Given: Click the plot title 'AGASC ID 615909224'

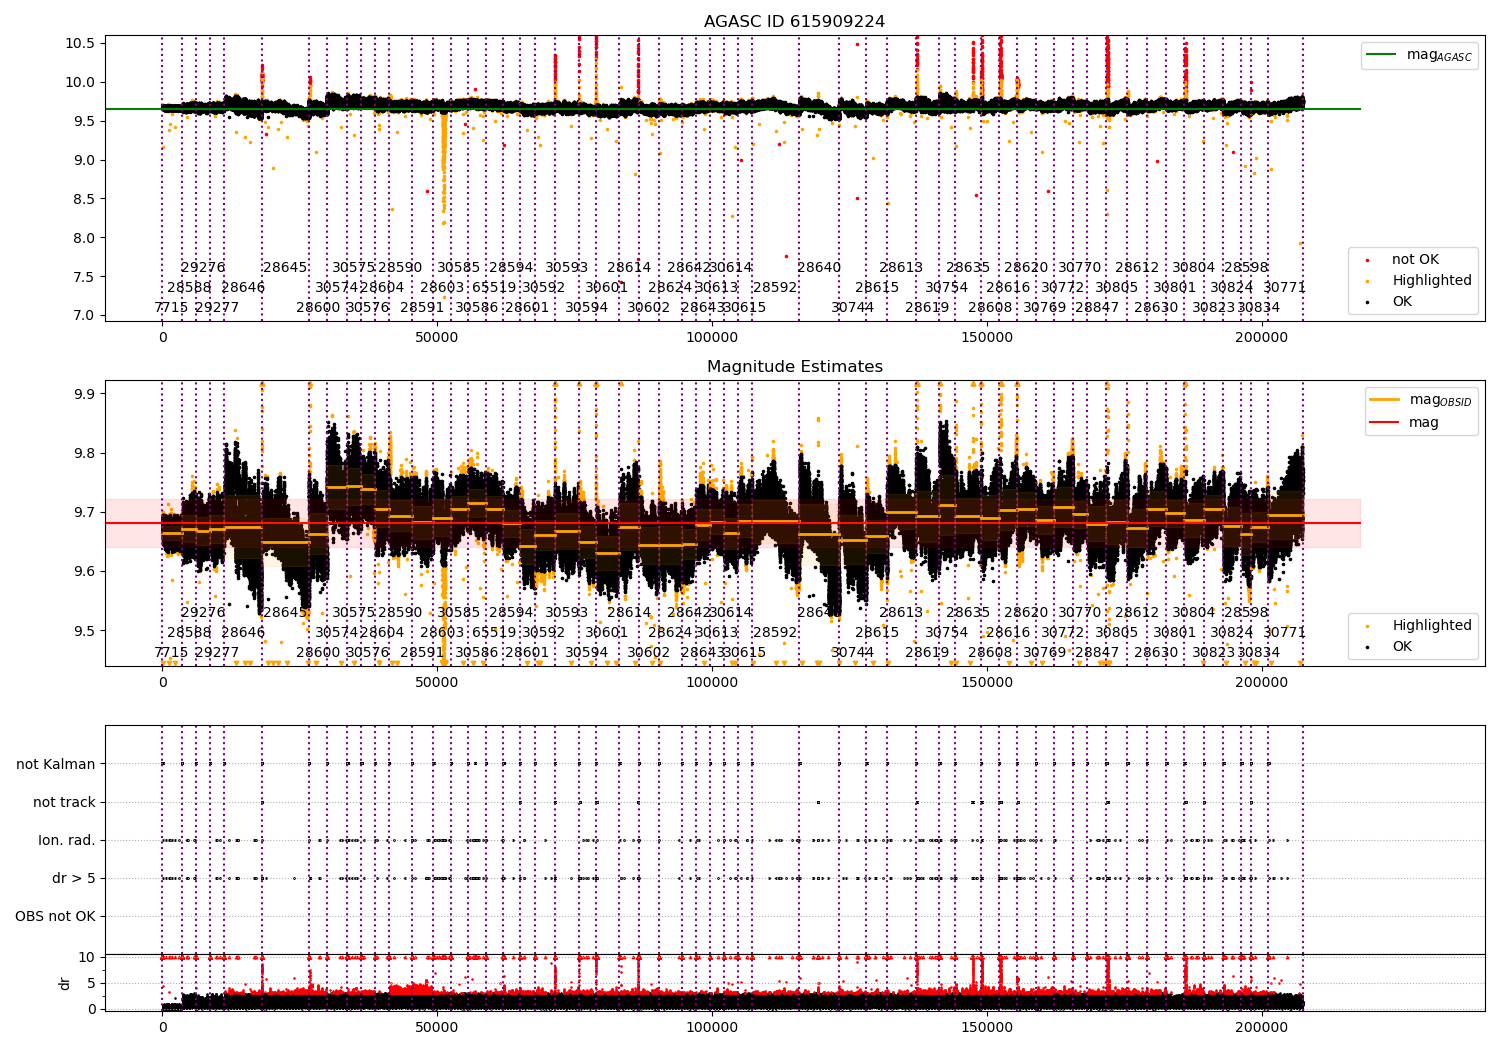Looking at the screenshot, I should pyautogui.click(x=794, y=22).
